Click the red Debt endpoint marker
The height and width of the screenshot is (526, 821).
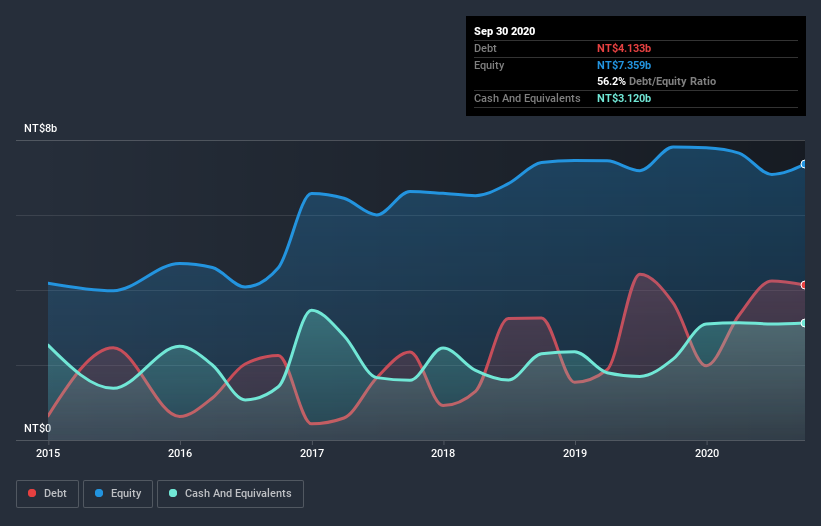point(804,285)
